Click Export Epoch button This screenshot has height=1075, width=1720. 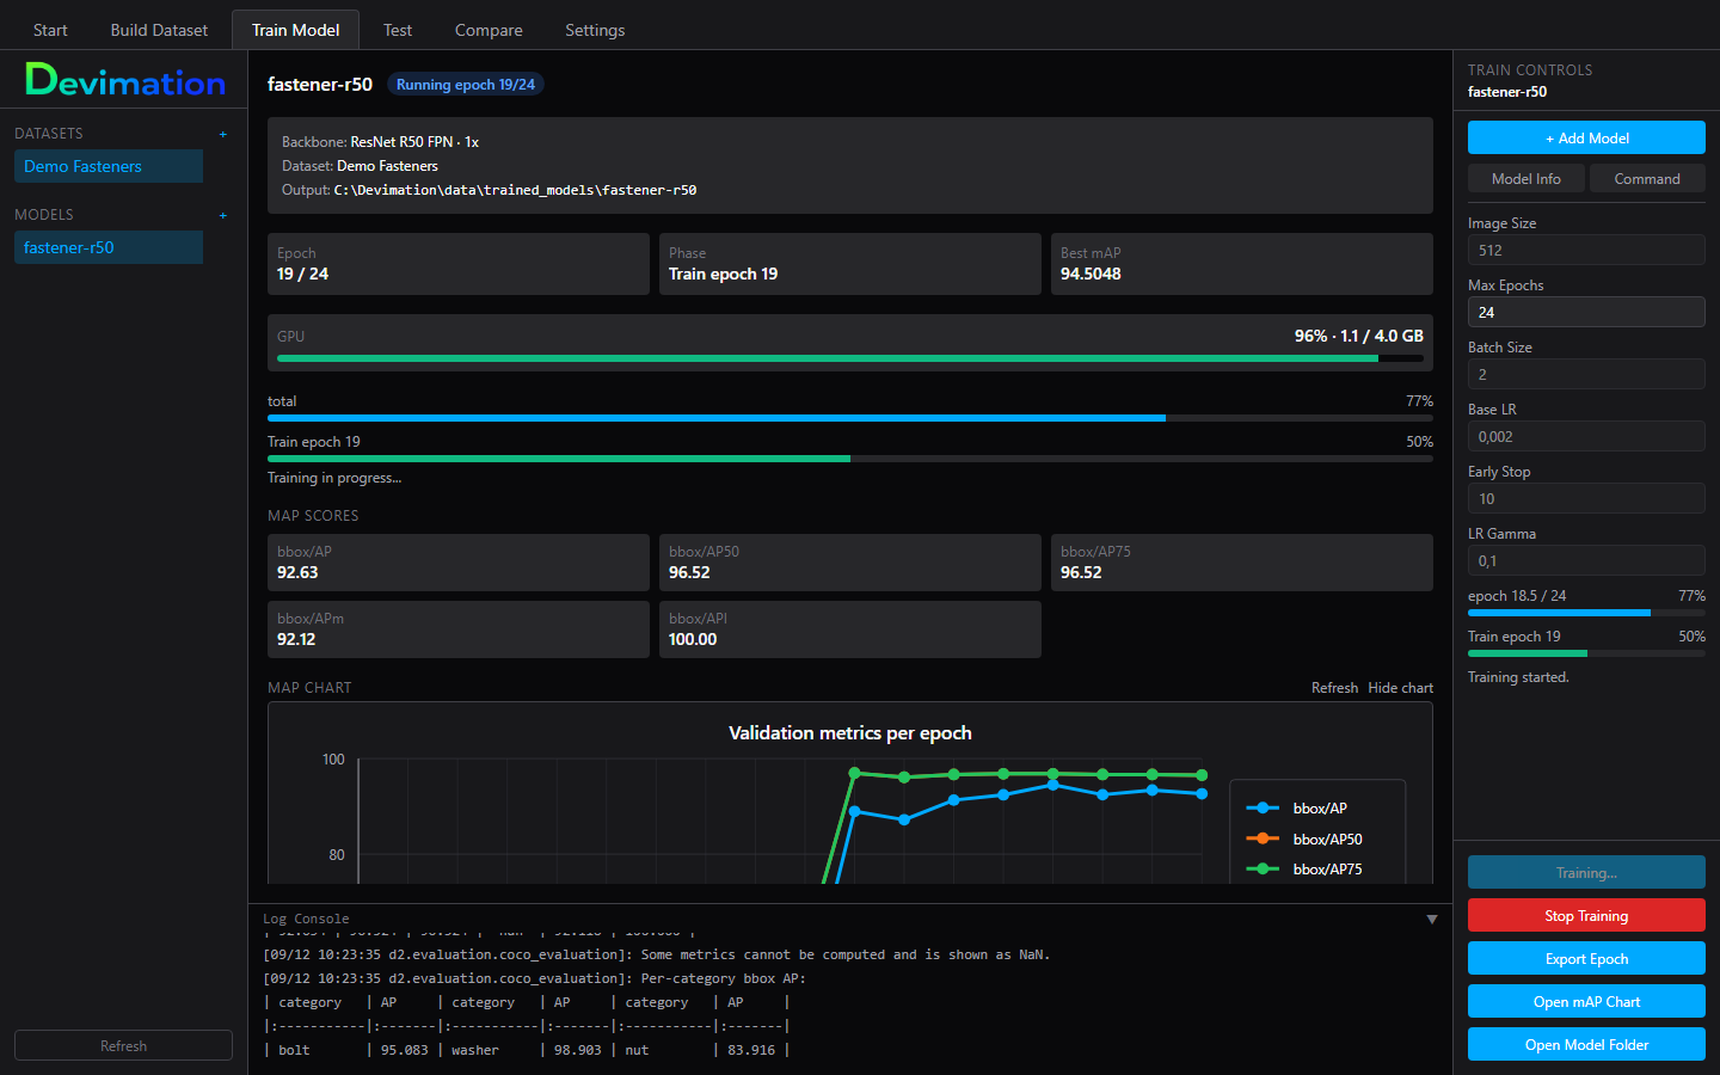click(x=1586, y=959)
